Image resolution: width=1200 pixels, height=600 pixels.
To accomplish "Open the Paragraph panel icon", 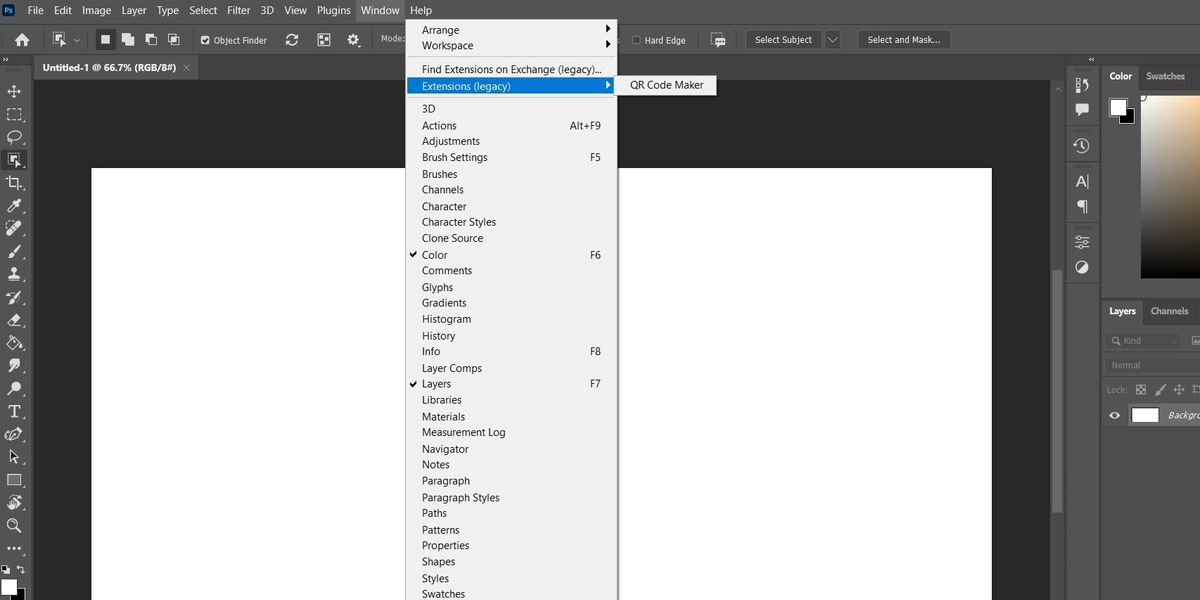I will point(1082,207).
